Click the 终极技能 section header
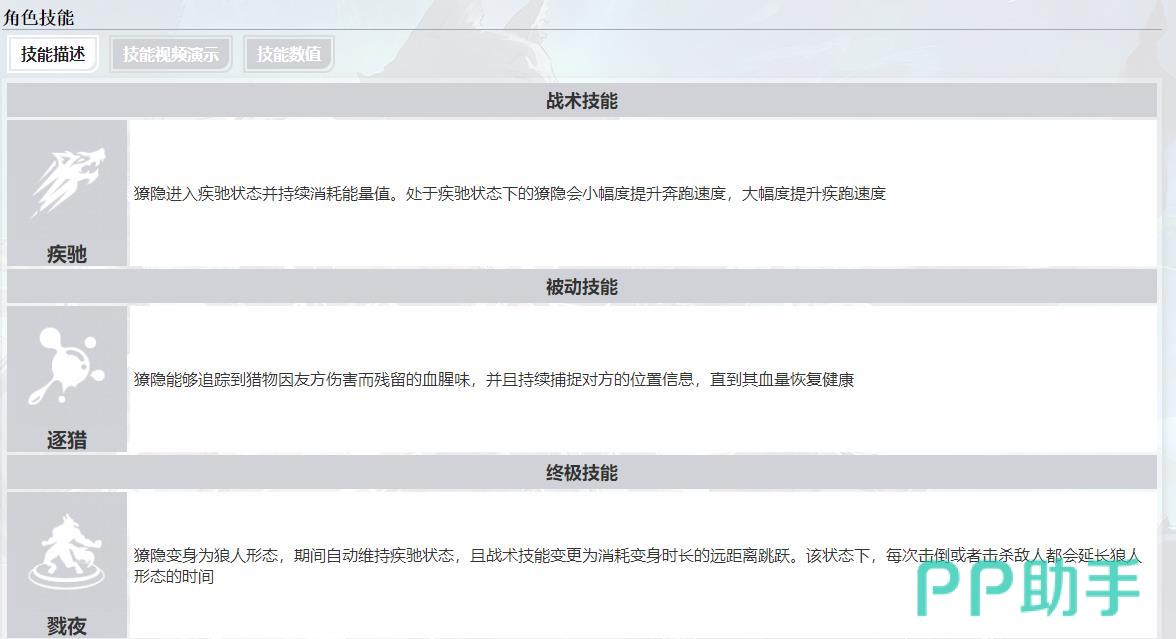1176x639 pixels. point(582,472)
